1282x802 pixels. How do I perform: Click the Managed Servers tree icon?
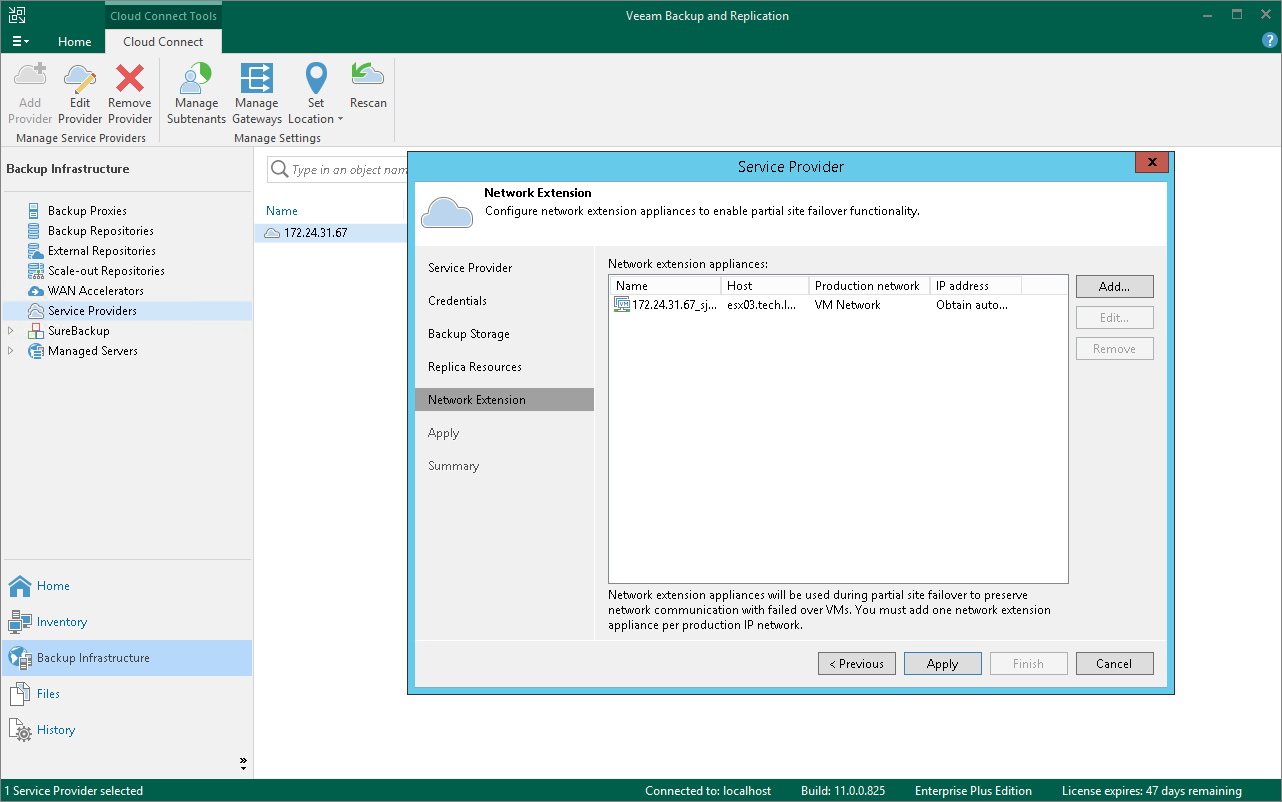[36, 351]
